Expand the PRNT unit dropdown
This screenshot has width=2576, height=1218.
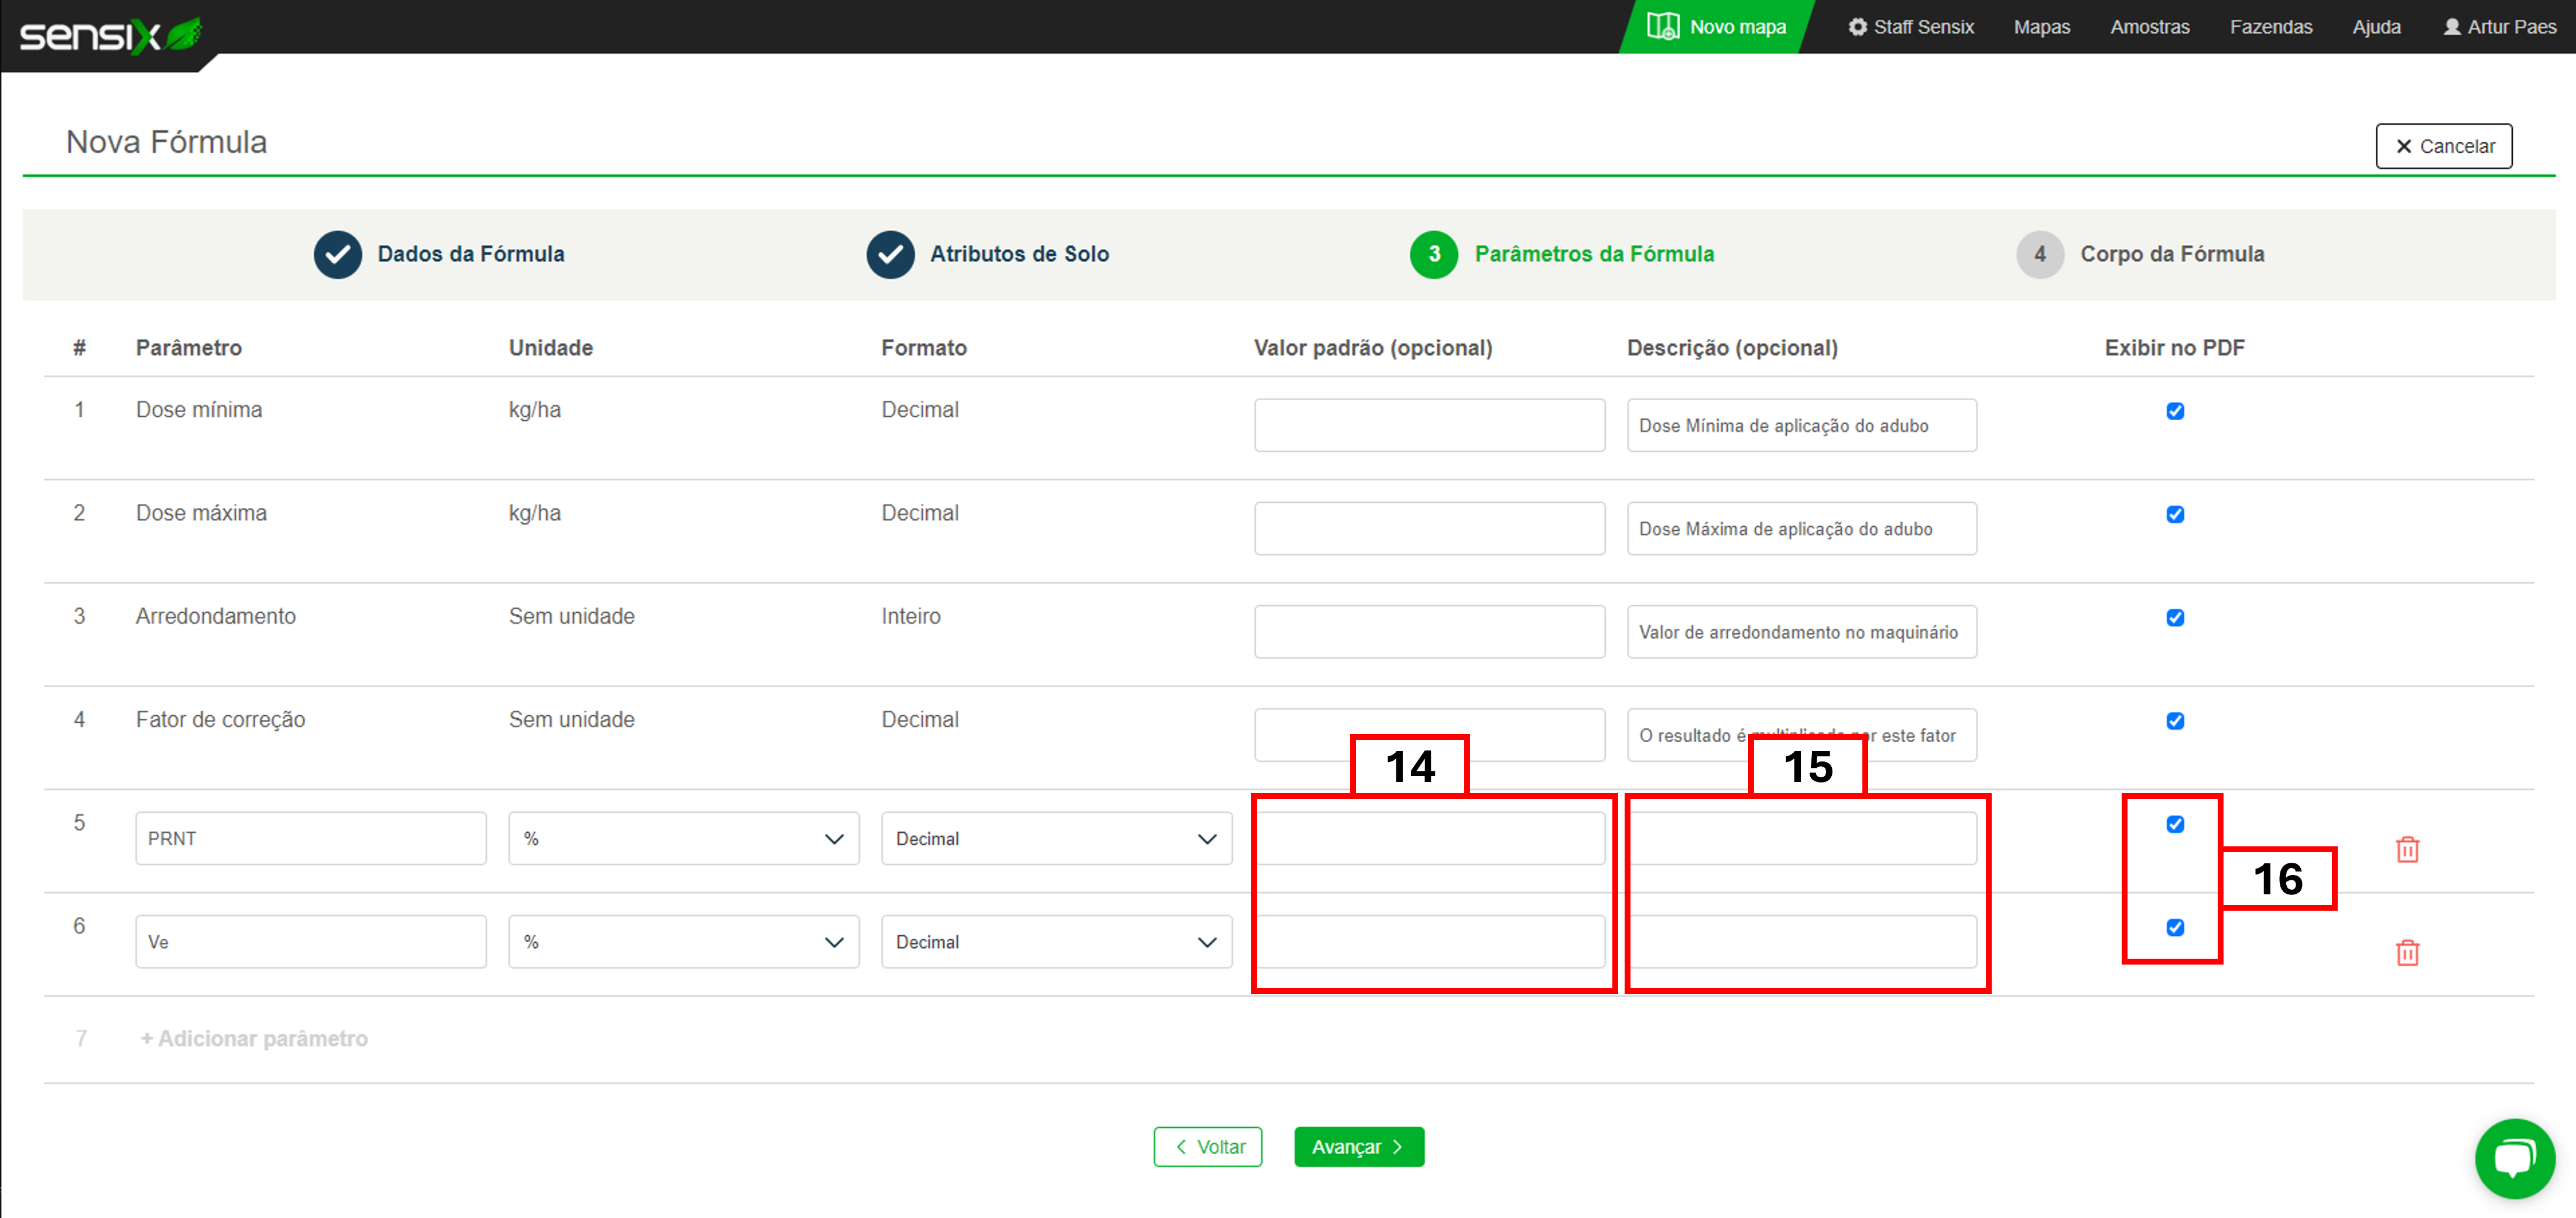[x=683, y=838]
